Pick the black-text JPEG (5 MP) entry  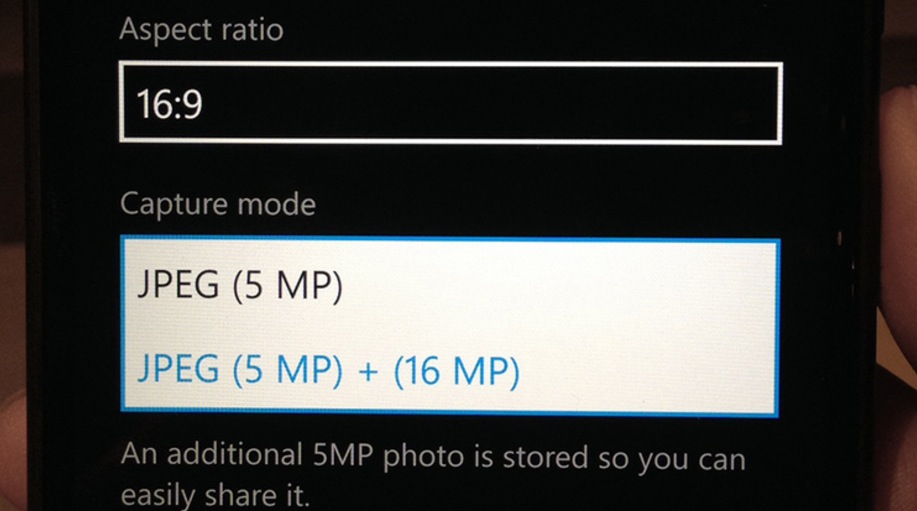click(239, 285)
